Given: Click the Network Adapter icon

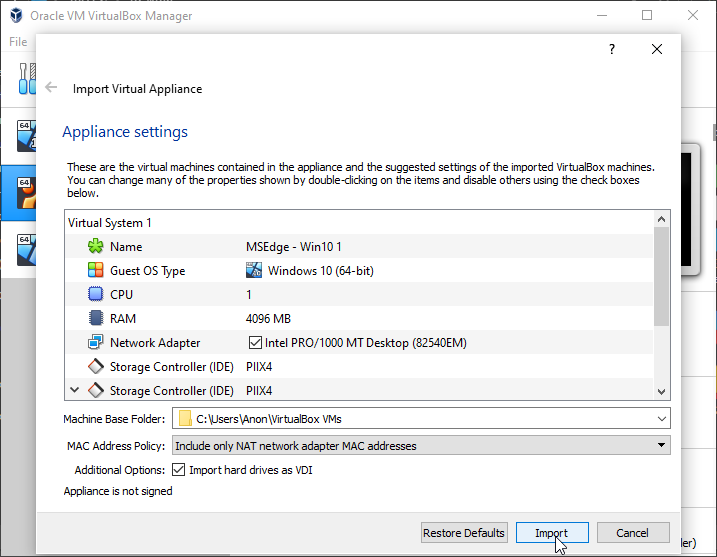Looking at the screenshot, I should [96, 343].
